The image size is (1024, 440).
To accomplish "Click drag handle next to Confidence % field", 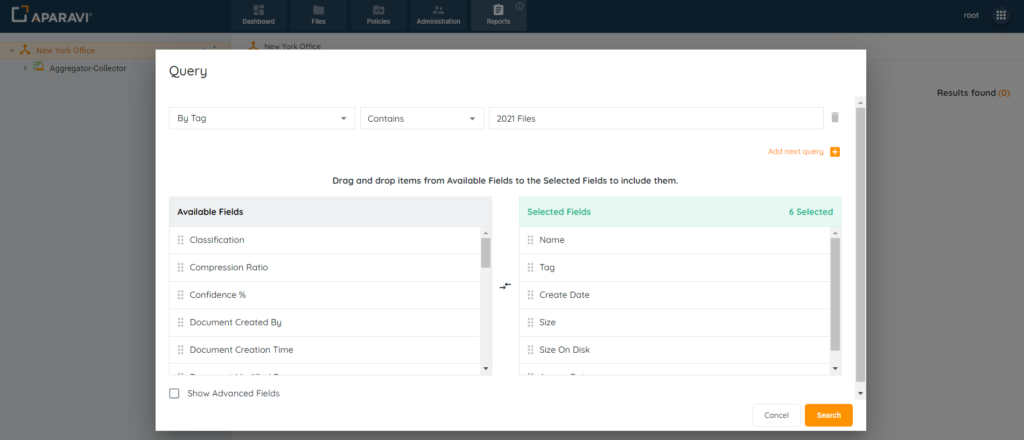I will (x=181, y=295).
